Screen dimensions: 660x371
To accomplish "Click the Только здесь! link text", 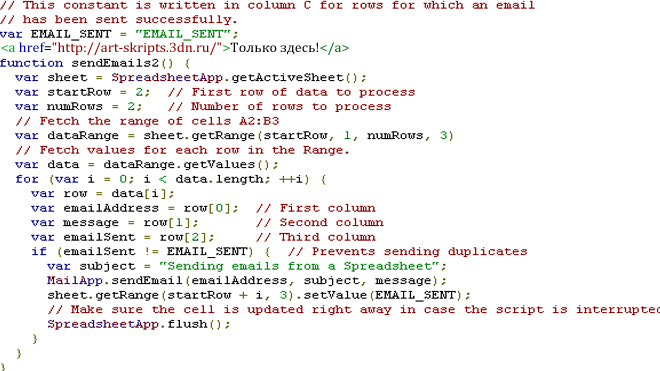I will click(x=275, y=48).
